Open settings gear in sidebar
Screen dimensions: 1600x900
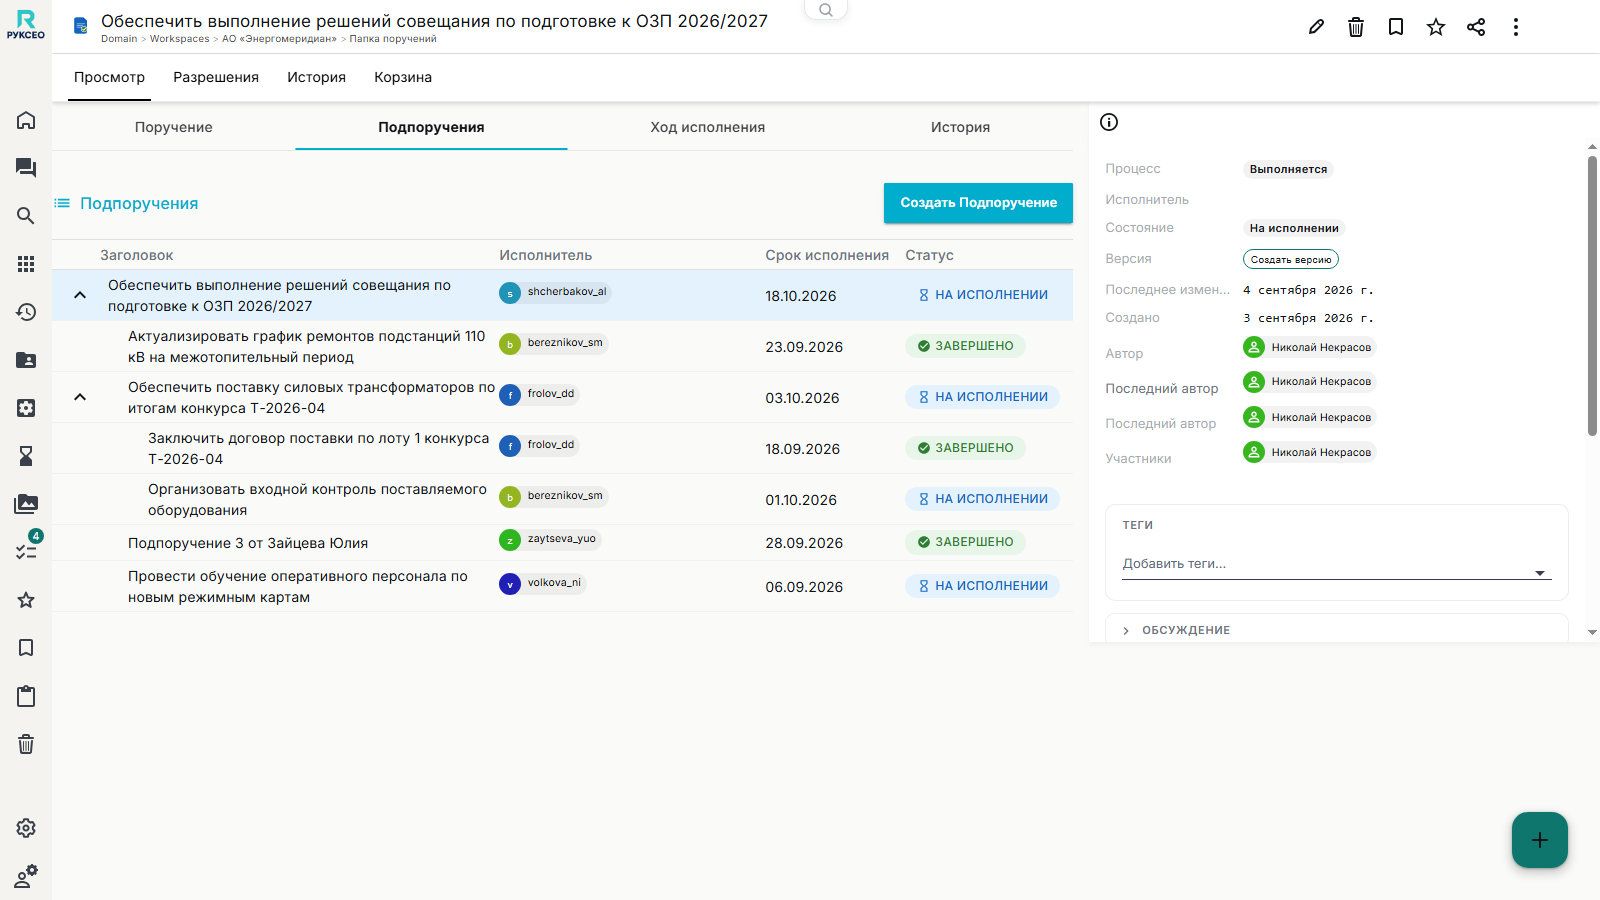tap(26, 828)
